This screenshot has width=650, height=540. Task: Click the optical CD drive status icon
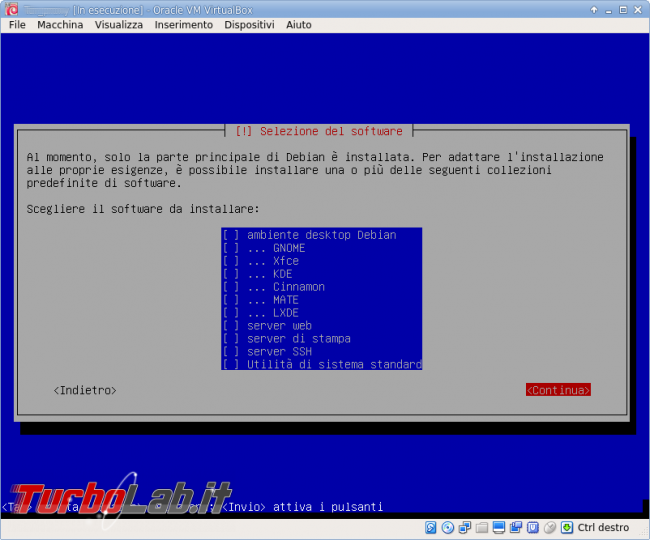pos(448,527)
